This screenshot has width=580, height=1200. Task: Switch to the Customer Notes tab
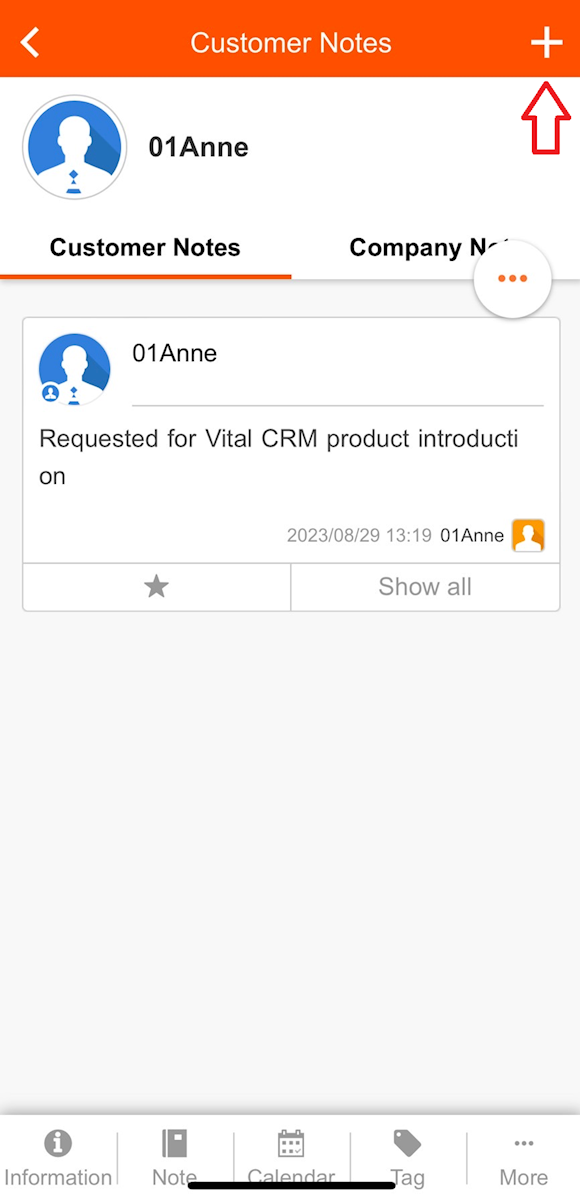coord(145,248)
